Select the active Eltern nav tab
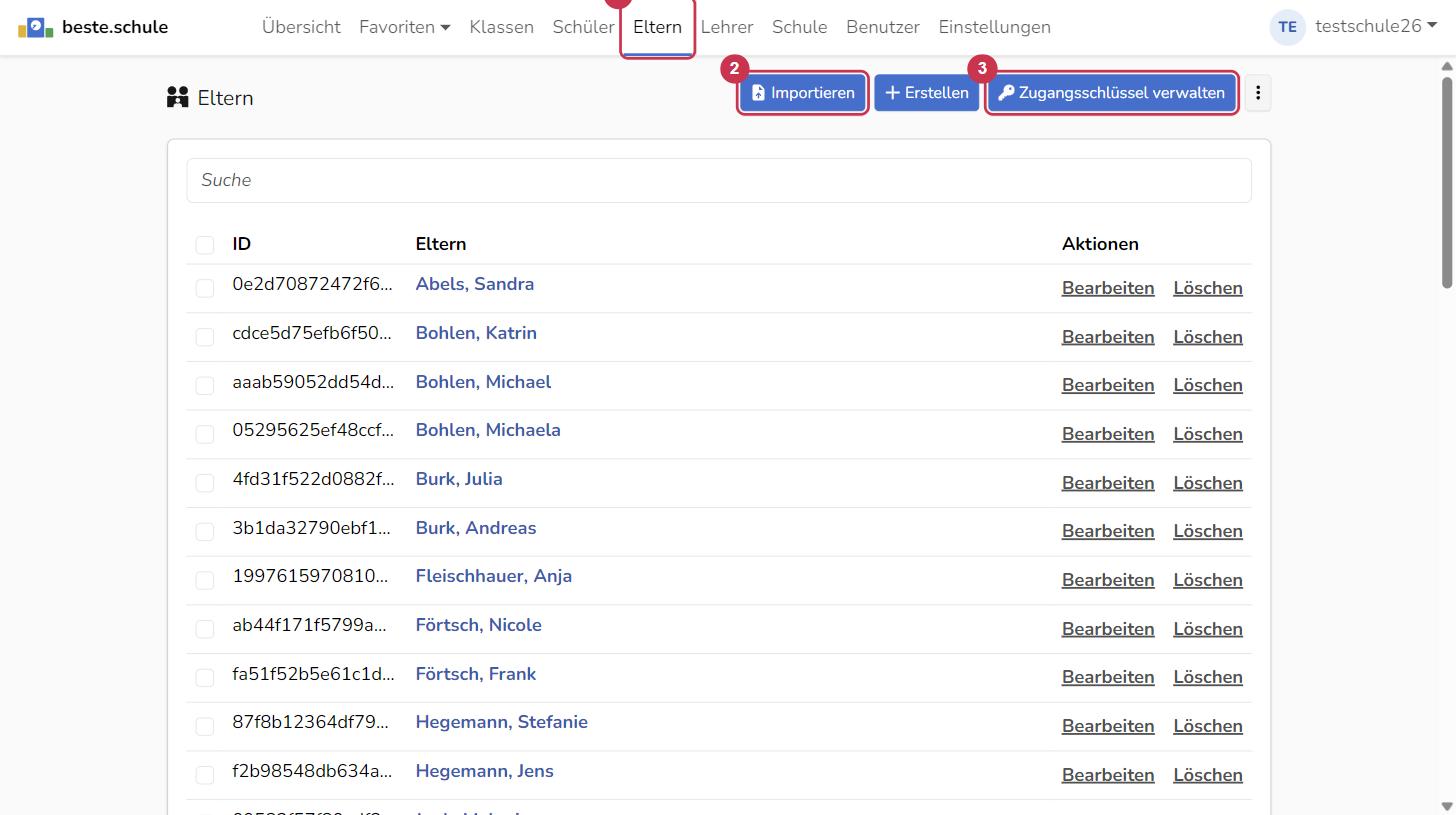1456x815 pixels. tap(657, 27)
